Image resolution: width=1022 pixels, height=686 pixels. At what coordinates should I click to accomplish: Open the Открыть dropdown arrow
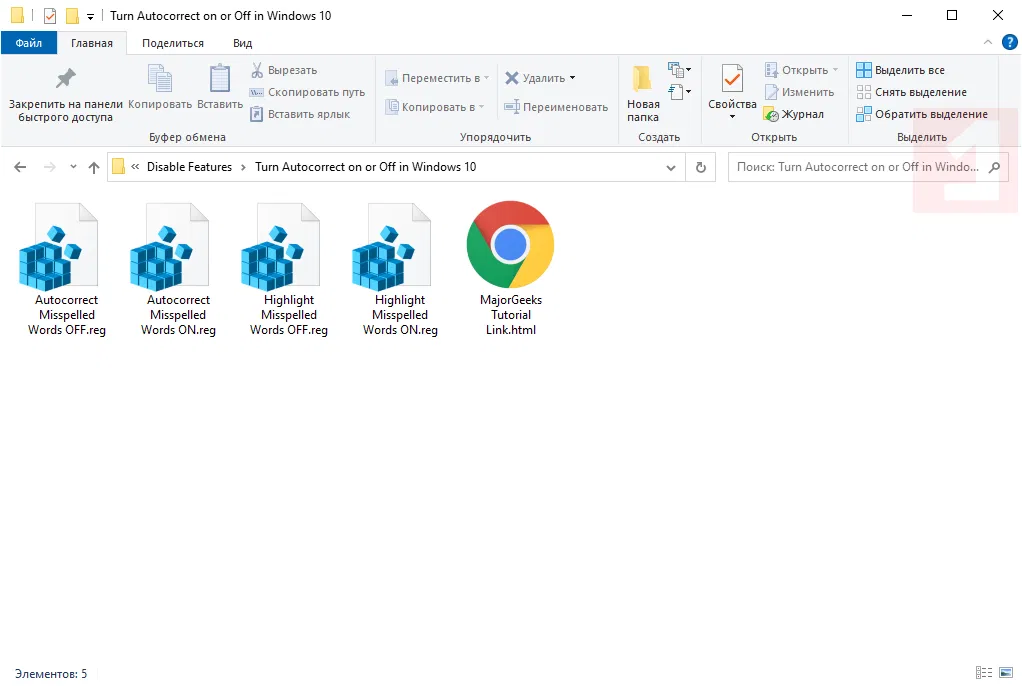click(835, 70)
